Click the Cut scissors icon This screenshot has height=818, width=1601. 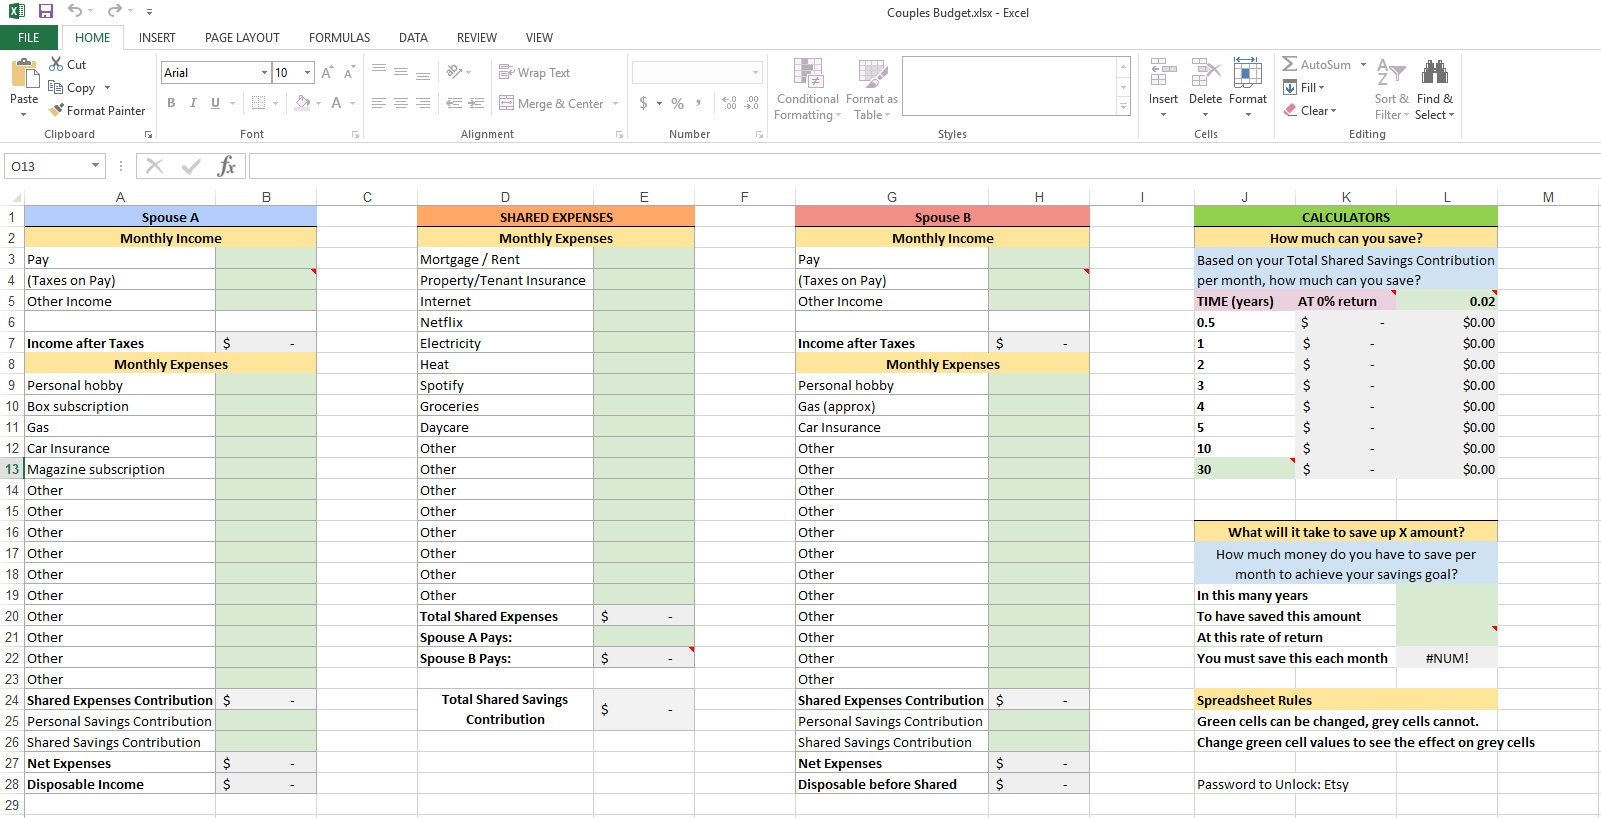point(56,64)
